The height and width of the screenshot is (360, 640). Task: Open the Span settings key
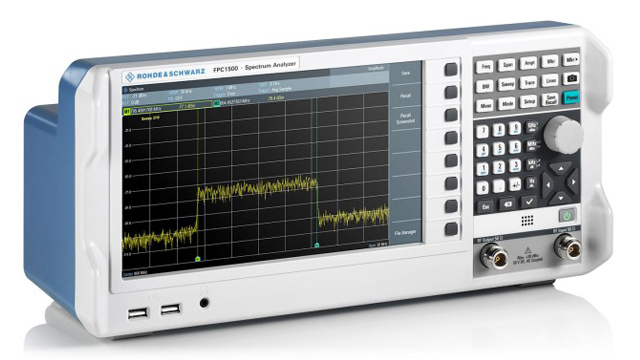point(507,65)
